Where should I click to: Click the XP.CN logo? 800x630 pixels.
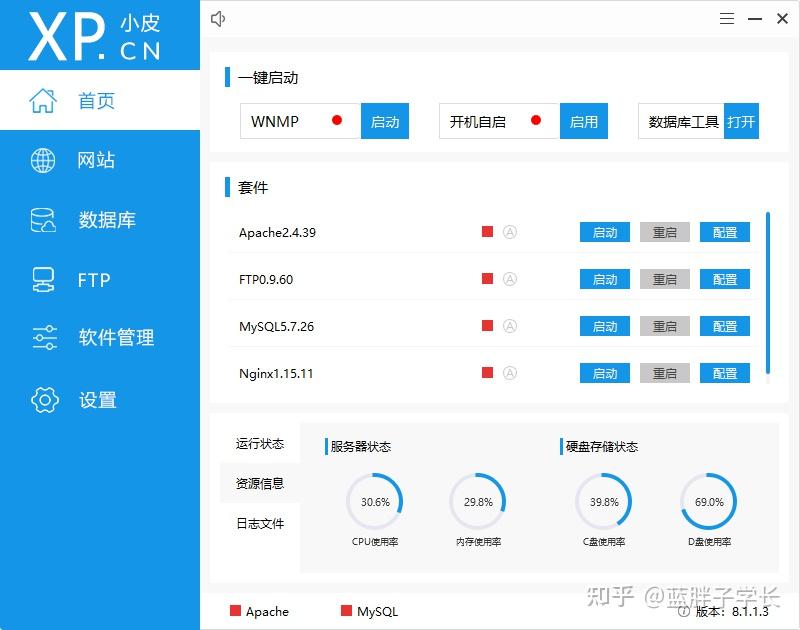coord(94,37)
